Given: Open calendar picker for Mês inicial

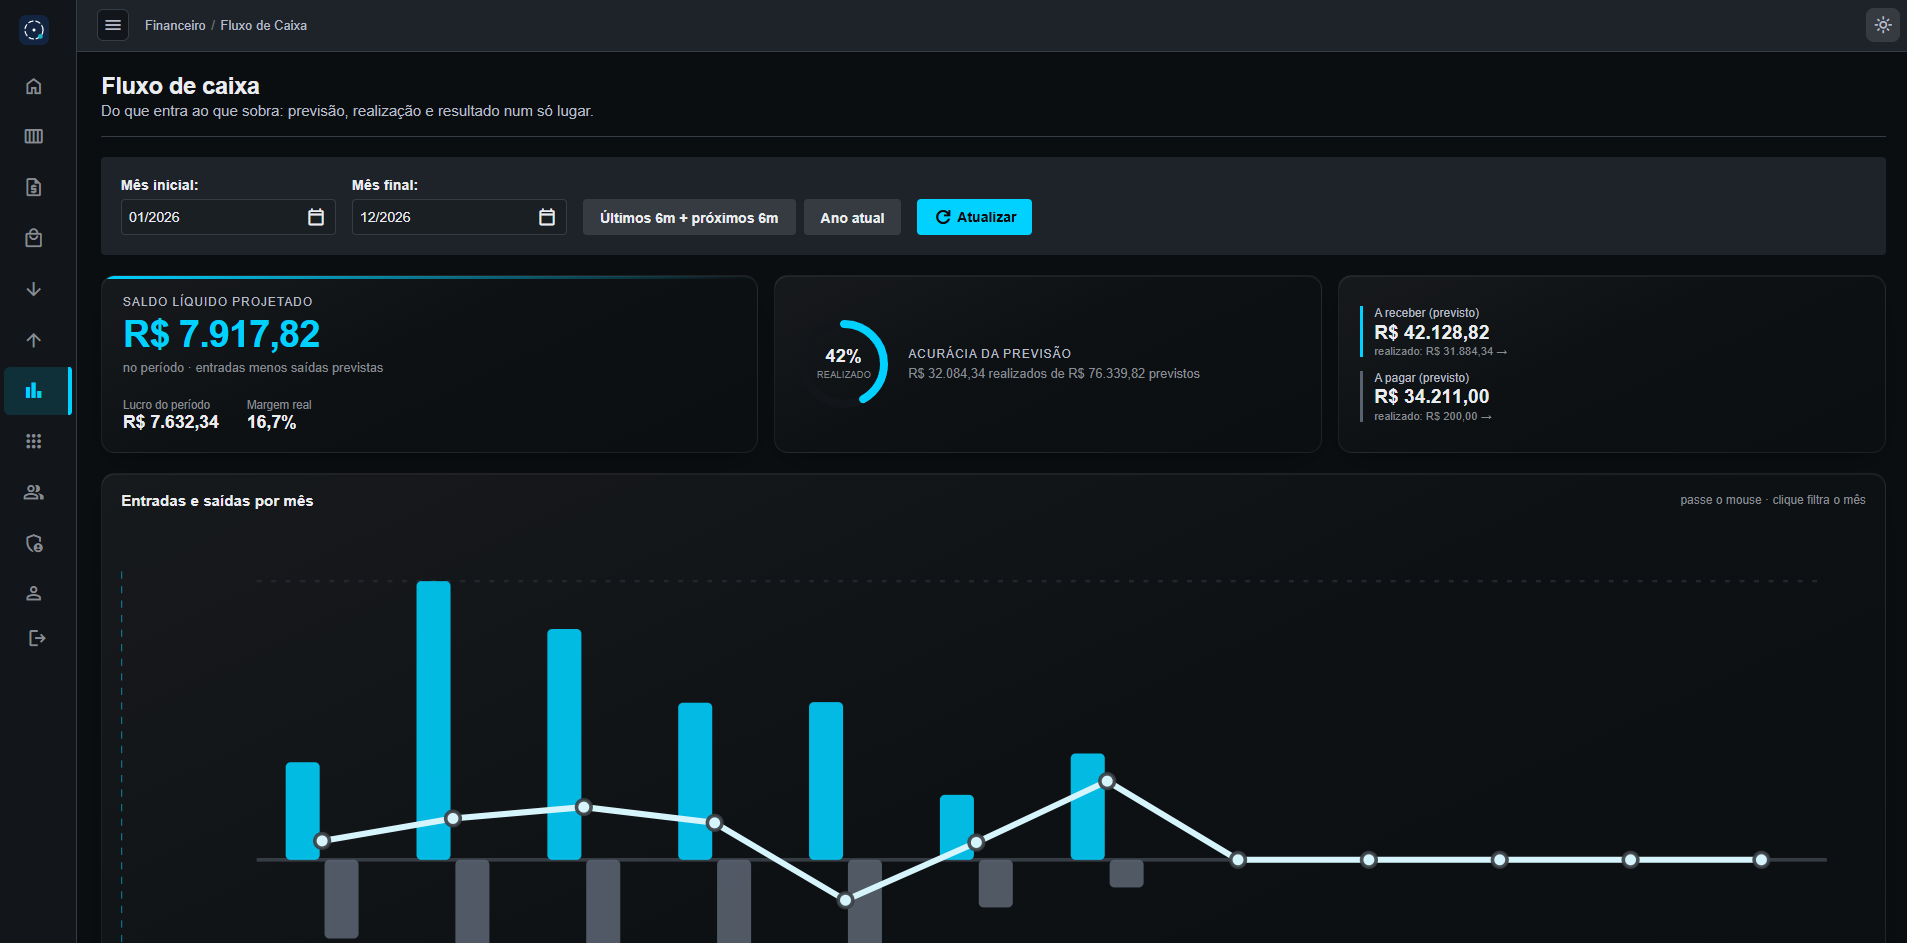Looking at the screenshot, I should 316,217.
